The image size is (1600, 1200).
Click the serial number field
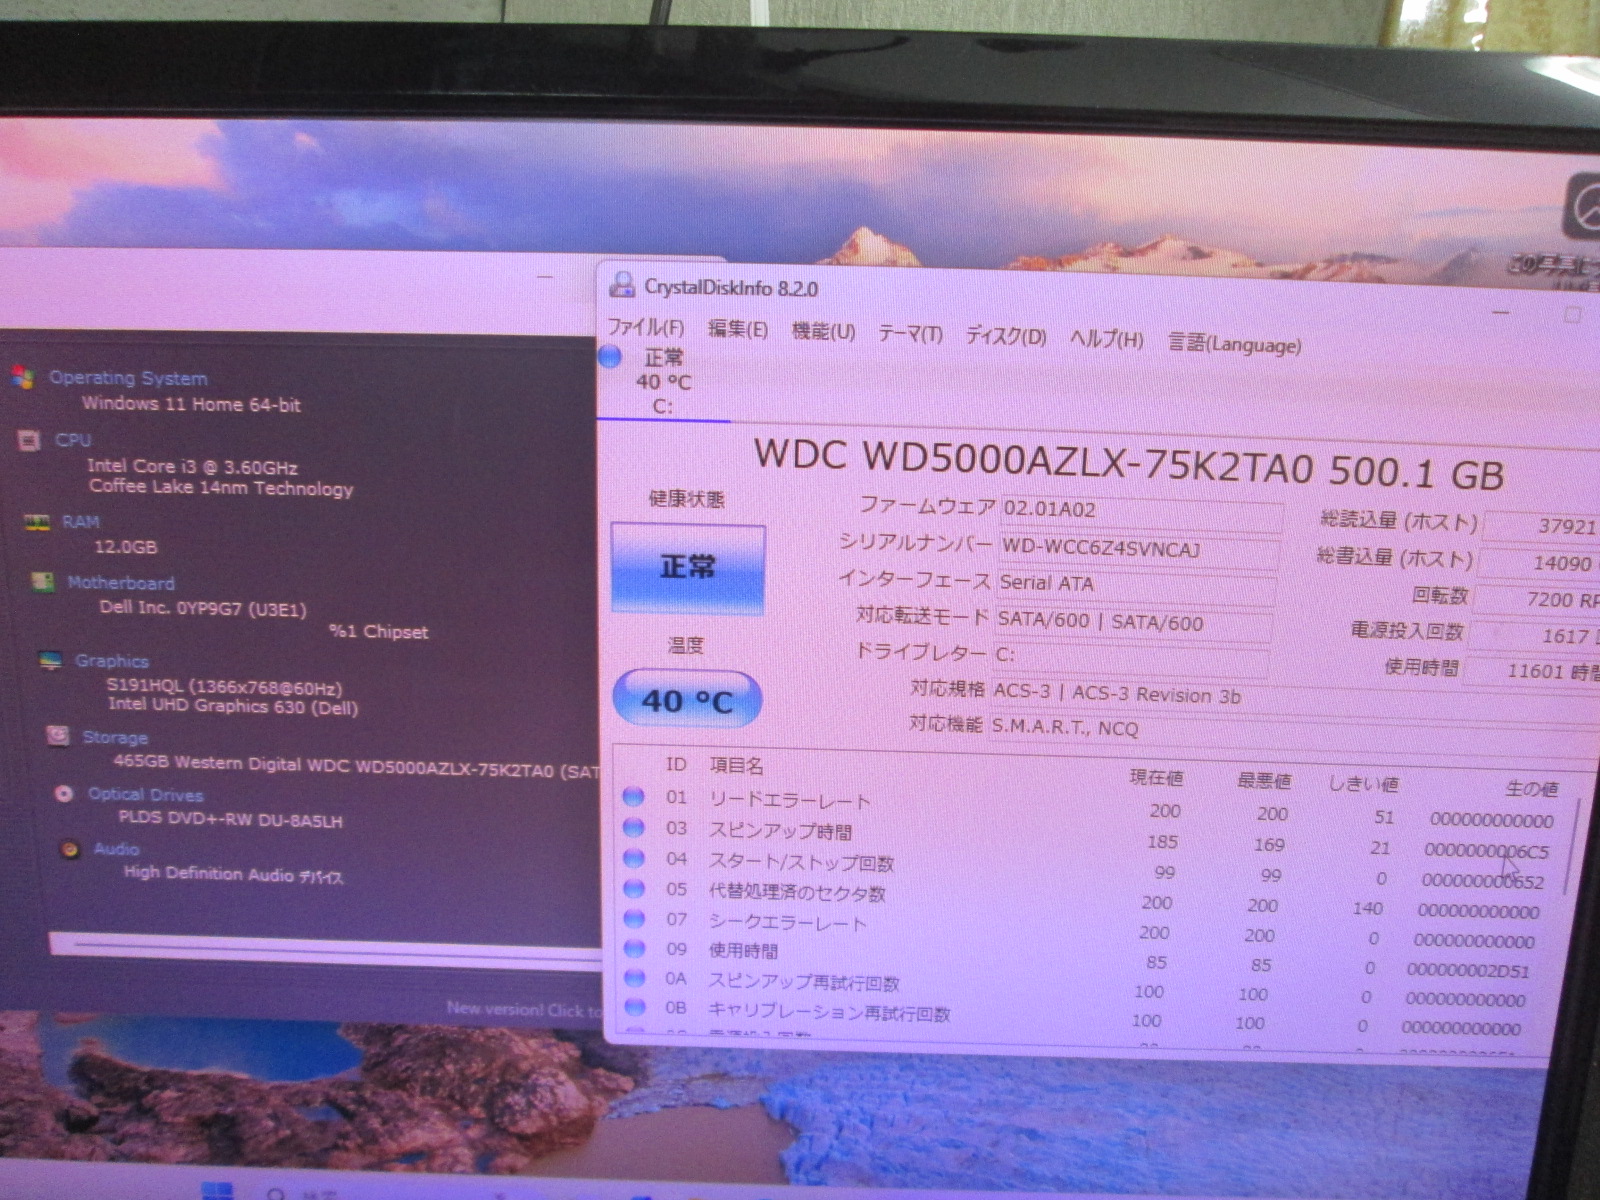coord(1138,549)
